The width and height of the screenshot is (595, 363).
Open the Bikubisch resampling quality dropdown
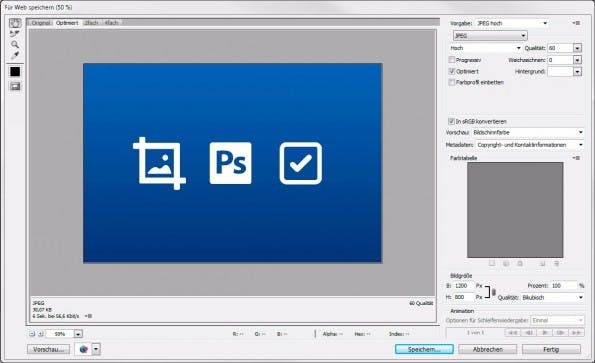[552, 297]
